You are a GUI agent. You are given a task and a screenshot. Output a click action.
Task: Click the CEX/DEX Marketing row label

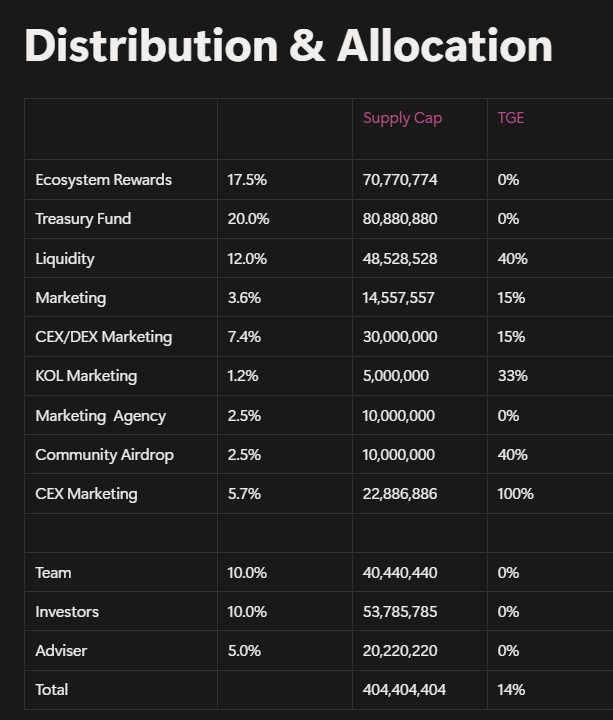[x=103, y=337]
